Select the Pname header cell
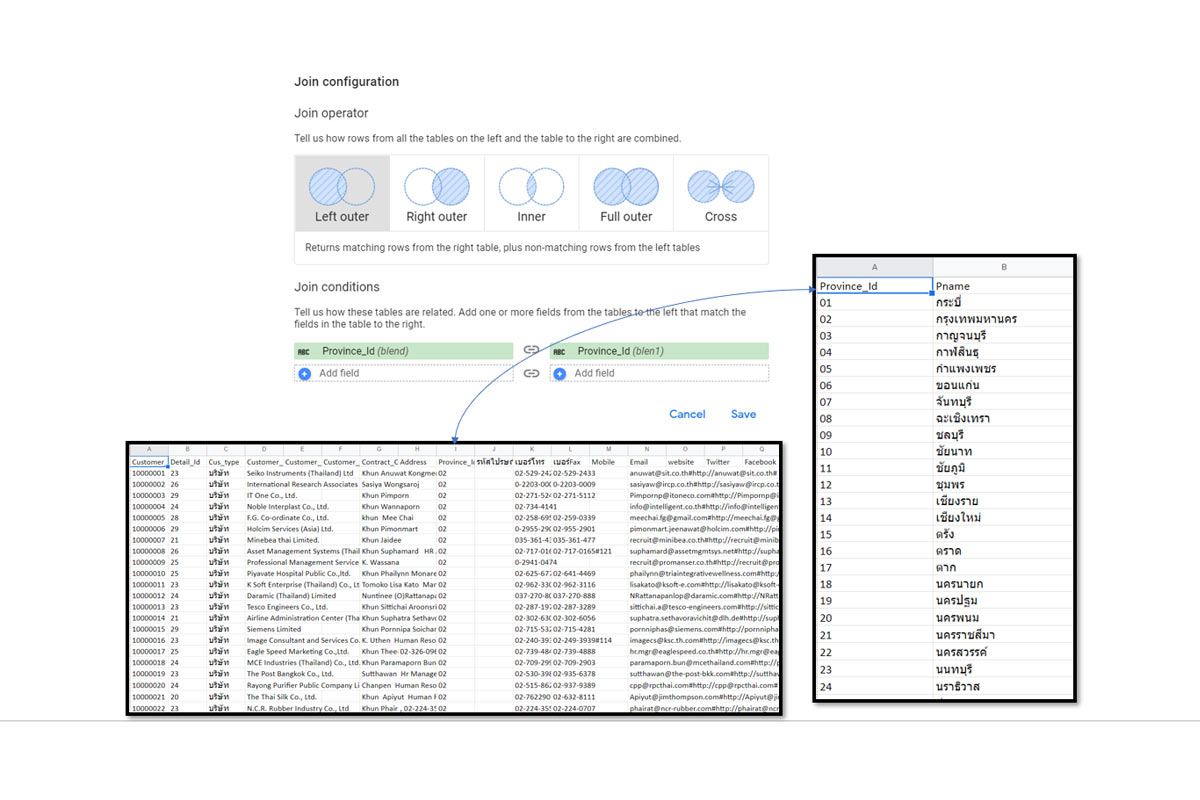The image size is (1200, 800). [x=1003, y=286]
